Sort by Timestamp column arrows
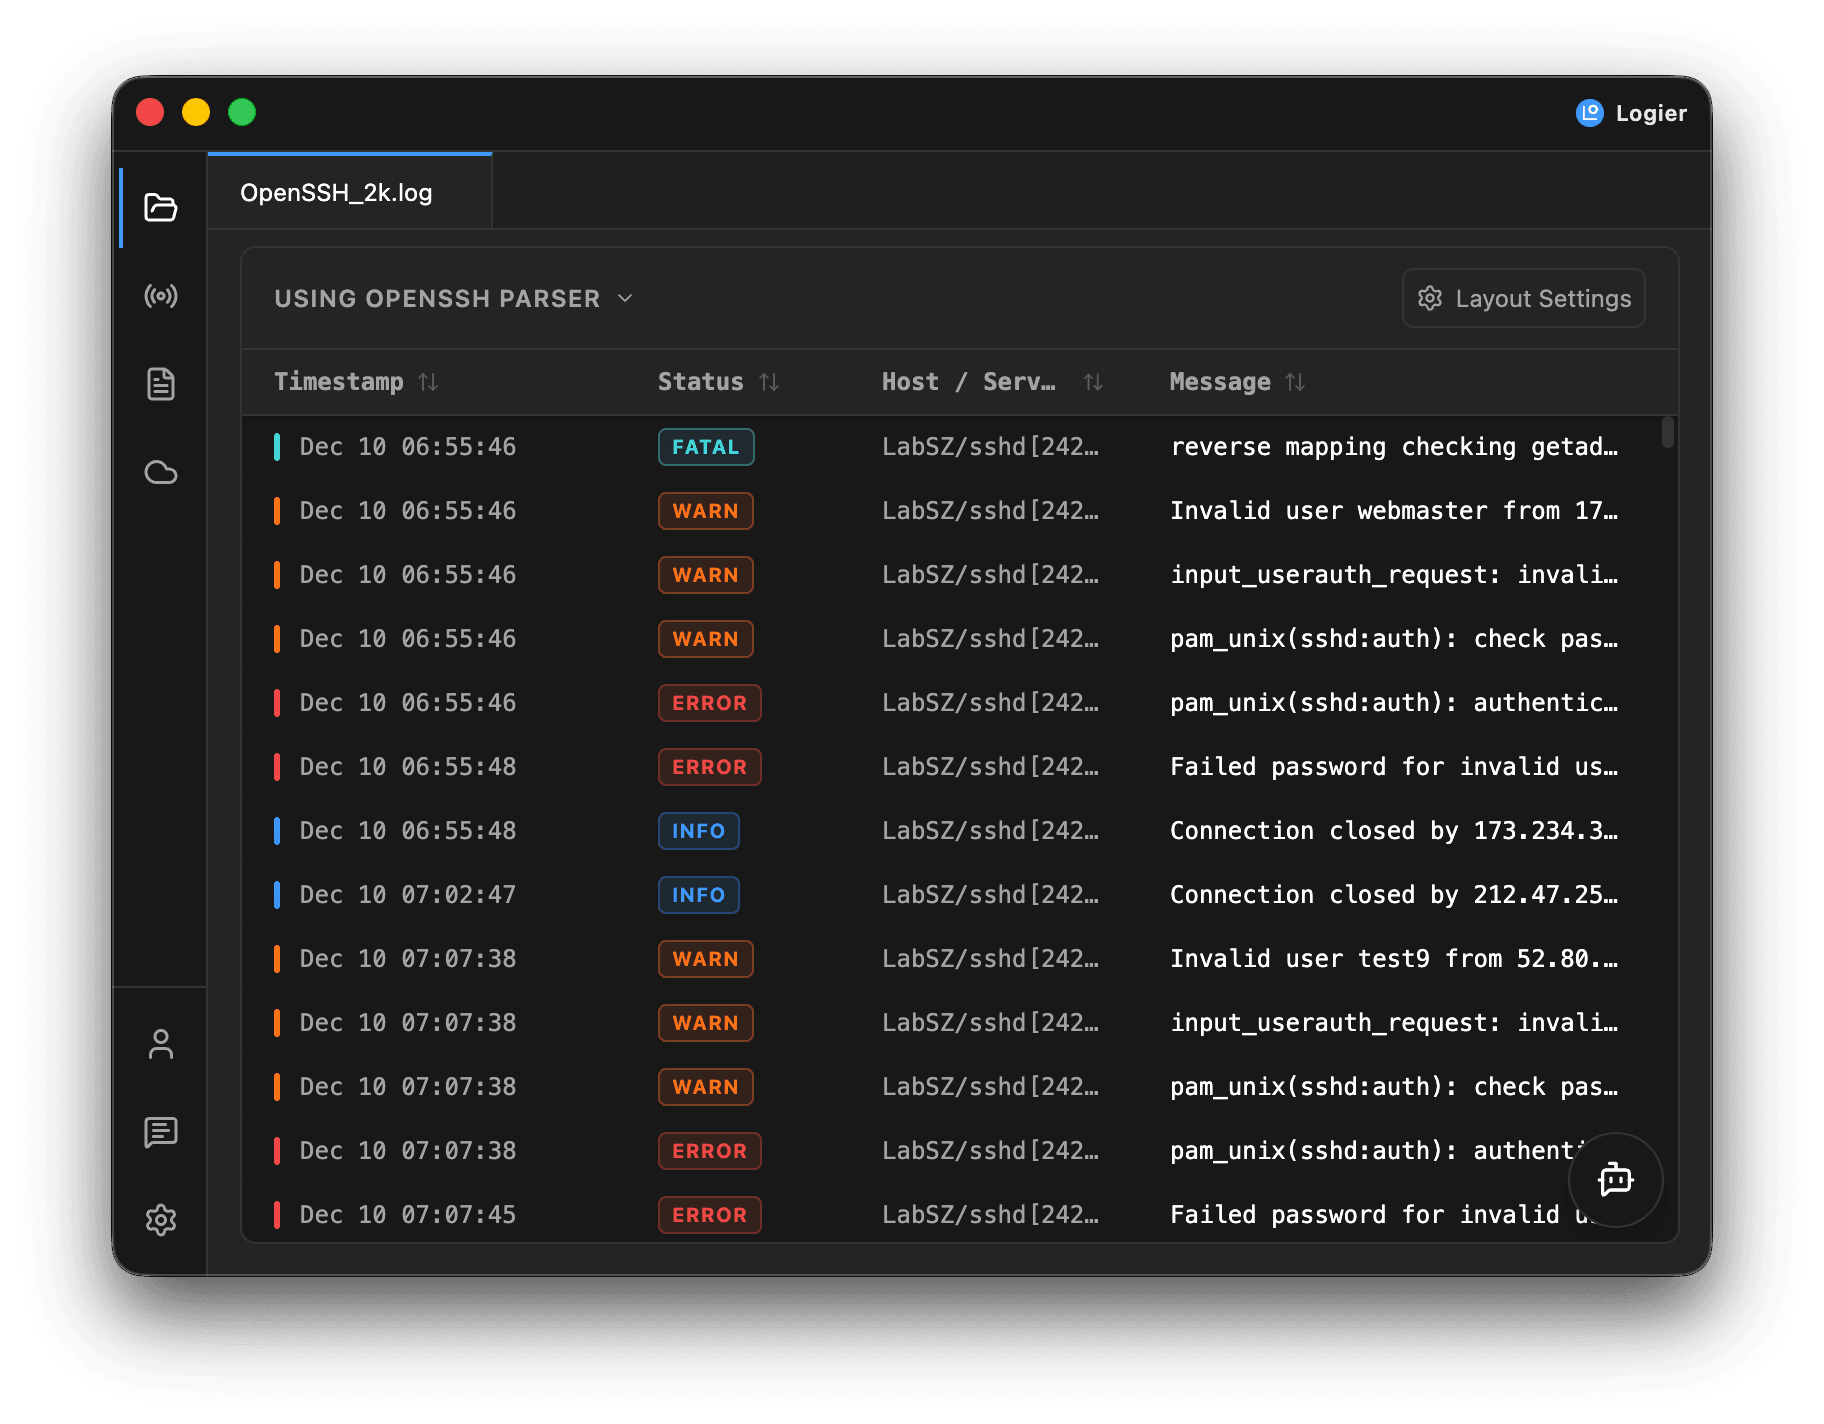 tap(428, 382)
